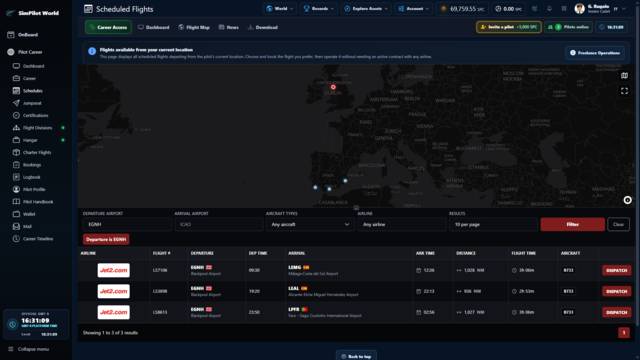This screenshot has width=640, height=360.
Task: Open the Any airline dropdown
Action: 402,224
